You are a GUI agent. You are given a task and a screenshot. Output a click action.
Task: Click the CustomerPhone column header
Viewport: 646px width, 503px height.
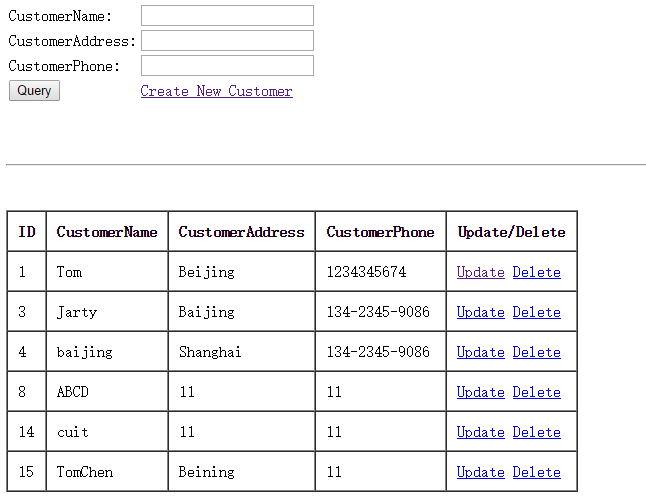[x=381, y=232]
